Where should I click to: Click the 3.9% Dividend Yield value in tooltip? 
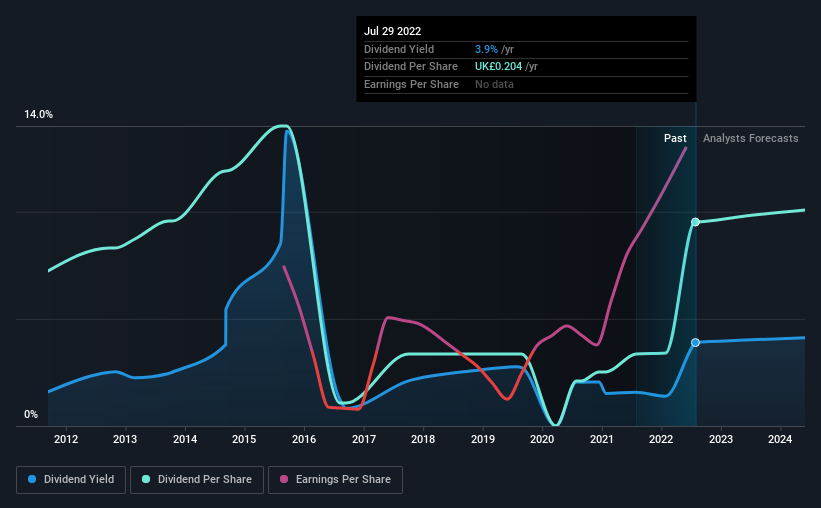[486, 49]
